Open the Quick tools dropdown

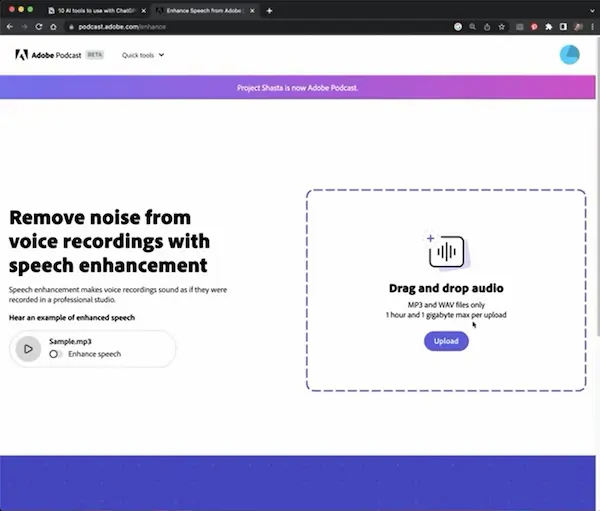(x=143, y=55)
